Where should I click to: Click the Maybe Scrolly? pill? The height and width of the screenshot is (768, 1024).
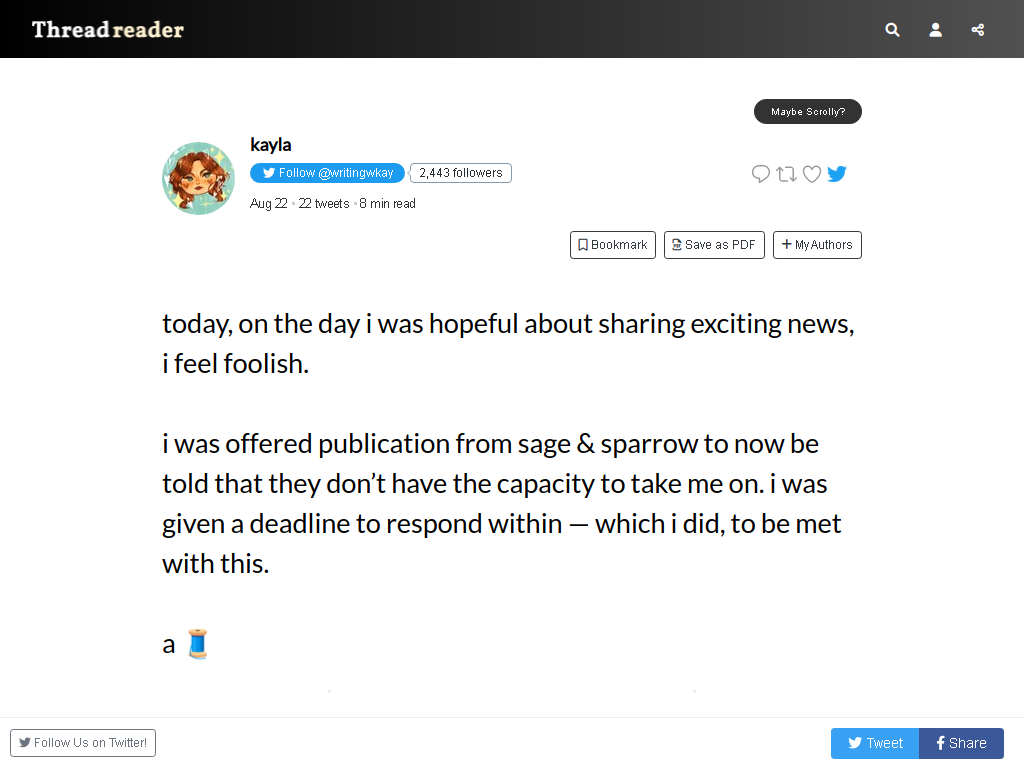[808, 112]
